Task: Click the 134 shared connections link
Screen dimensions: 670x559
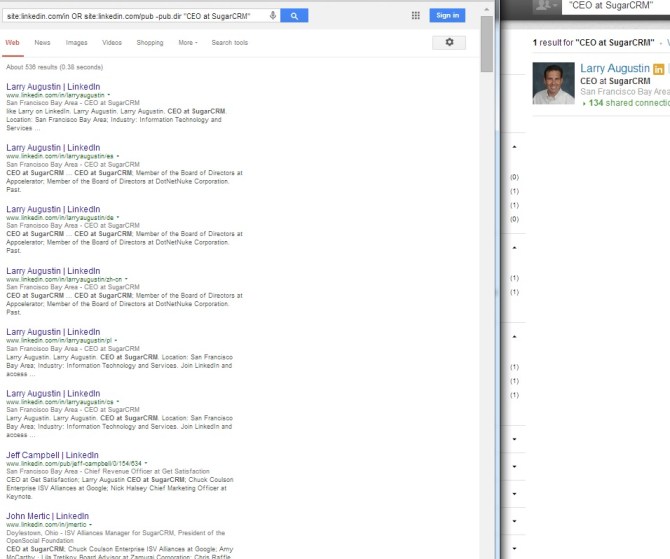Action: click(x=629, y=103)
